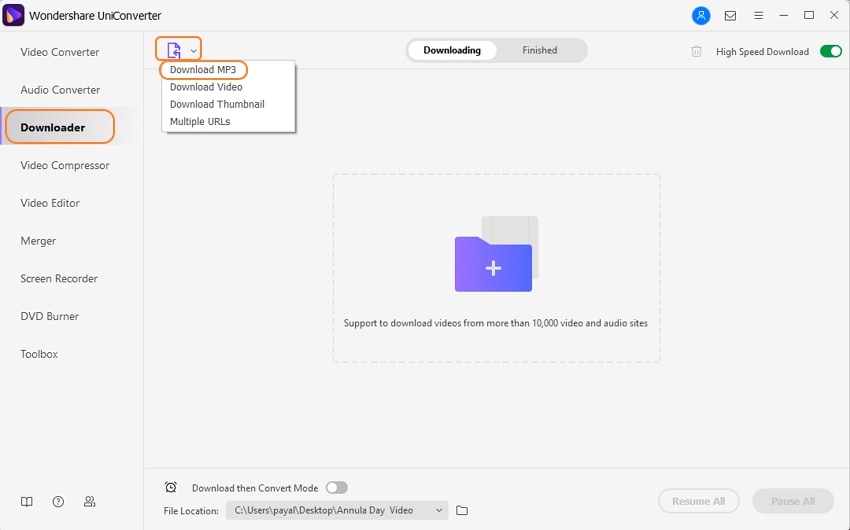Open the user account profile icon
850x530 pixels.
[x=700, y=15]
